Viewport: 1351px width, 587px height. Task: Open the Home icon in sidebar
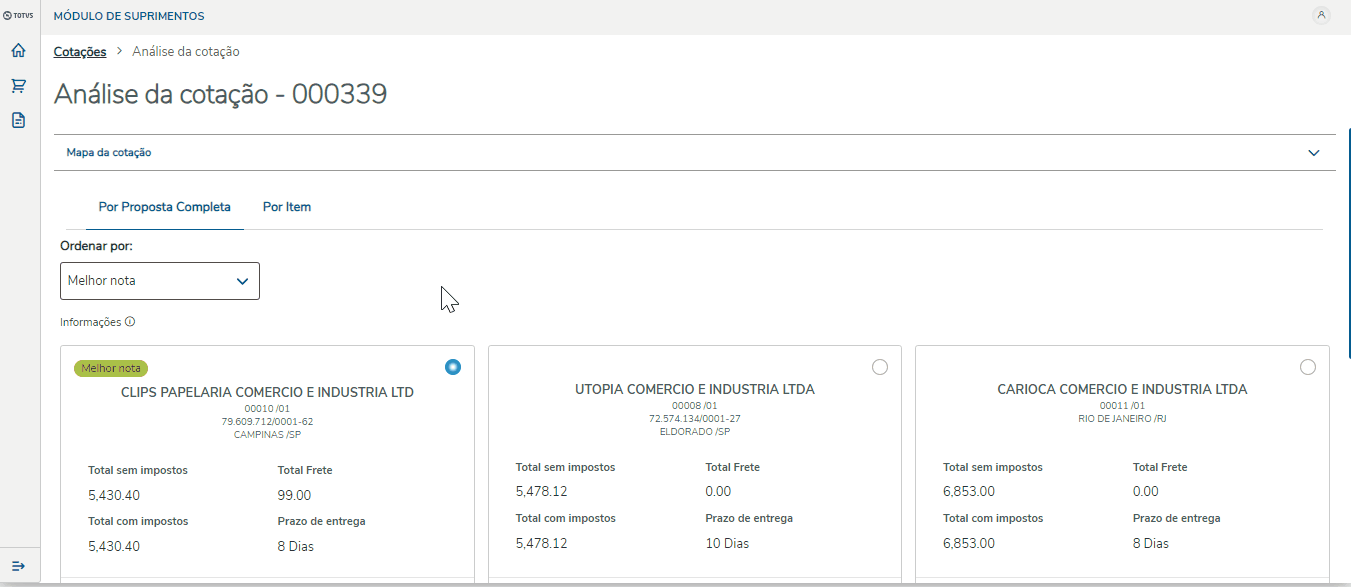coord(18,50)
